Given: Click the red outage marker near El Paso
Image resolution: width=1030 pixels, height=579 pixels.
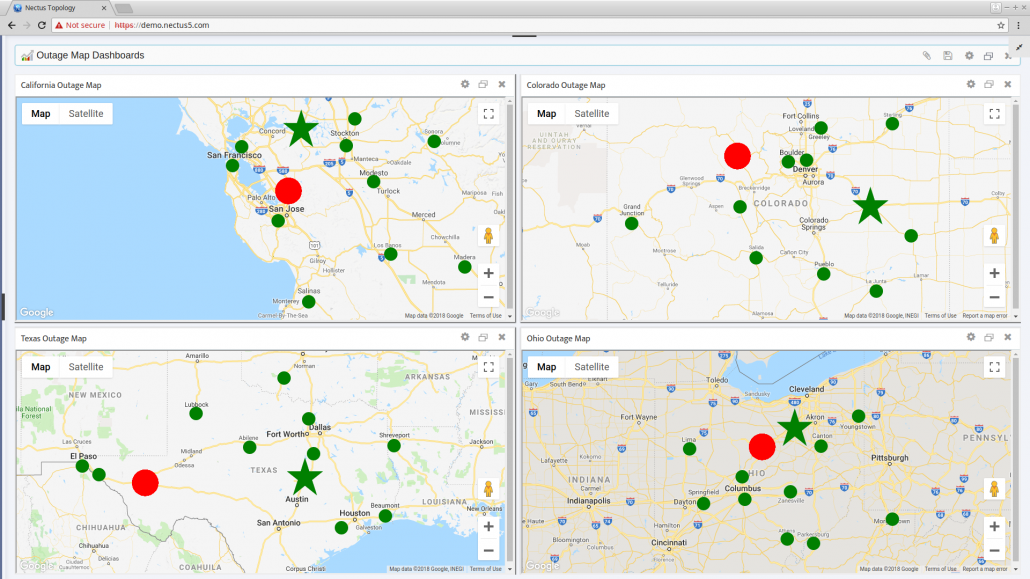Looking at the screenshot, I should pyautogui.click(x=145, y=483).
